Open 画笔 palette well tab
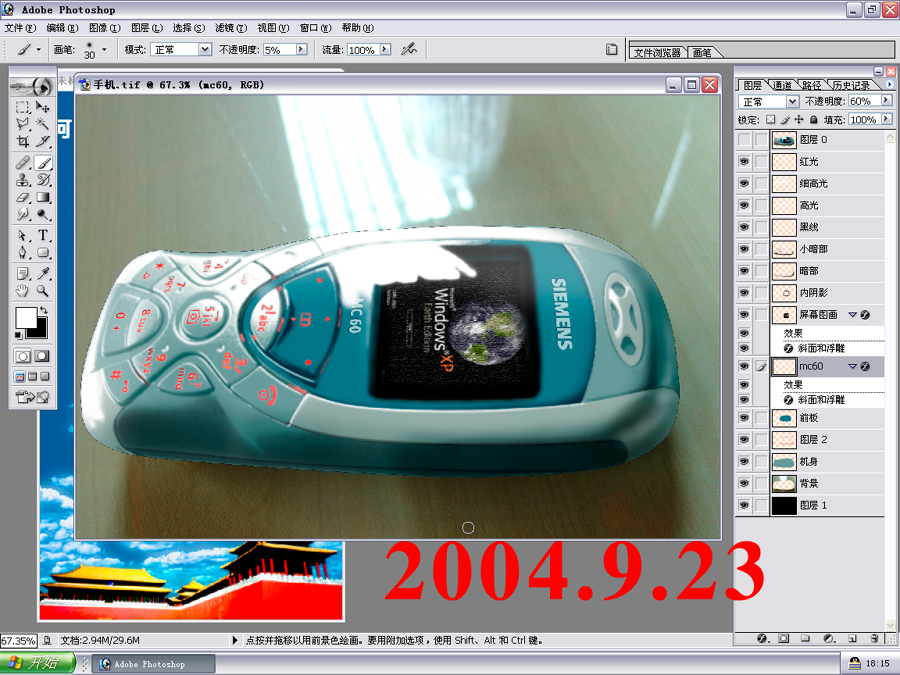 [x=702, y=53]
